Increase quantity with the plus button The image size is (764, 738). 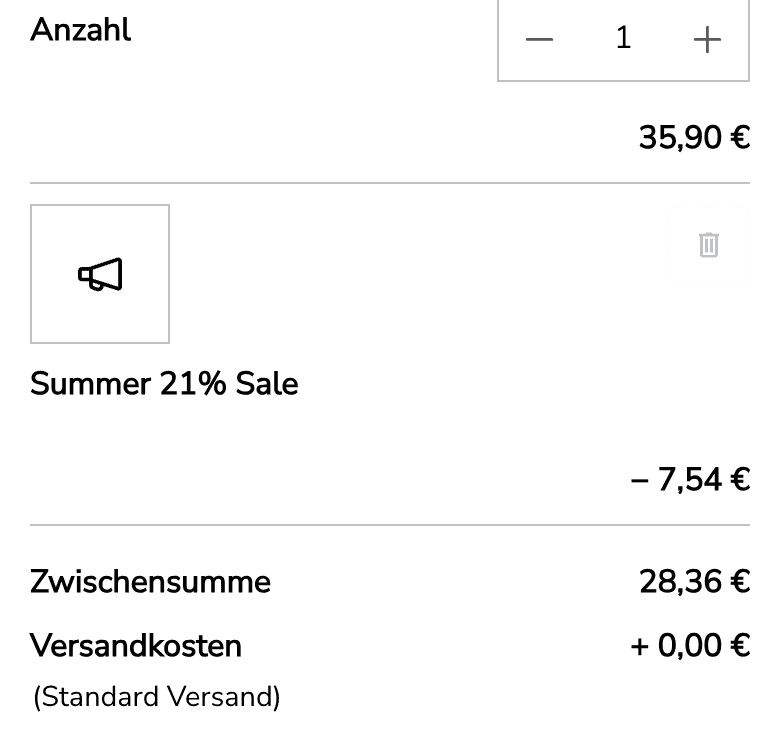tap(707, 39)
